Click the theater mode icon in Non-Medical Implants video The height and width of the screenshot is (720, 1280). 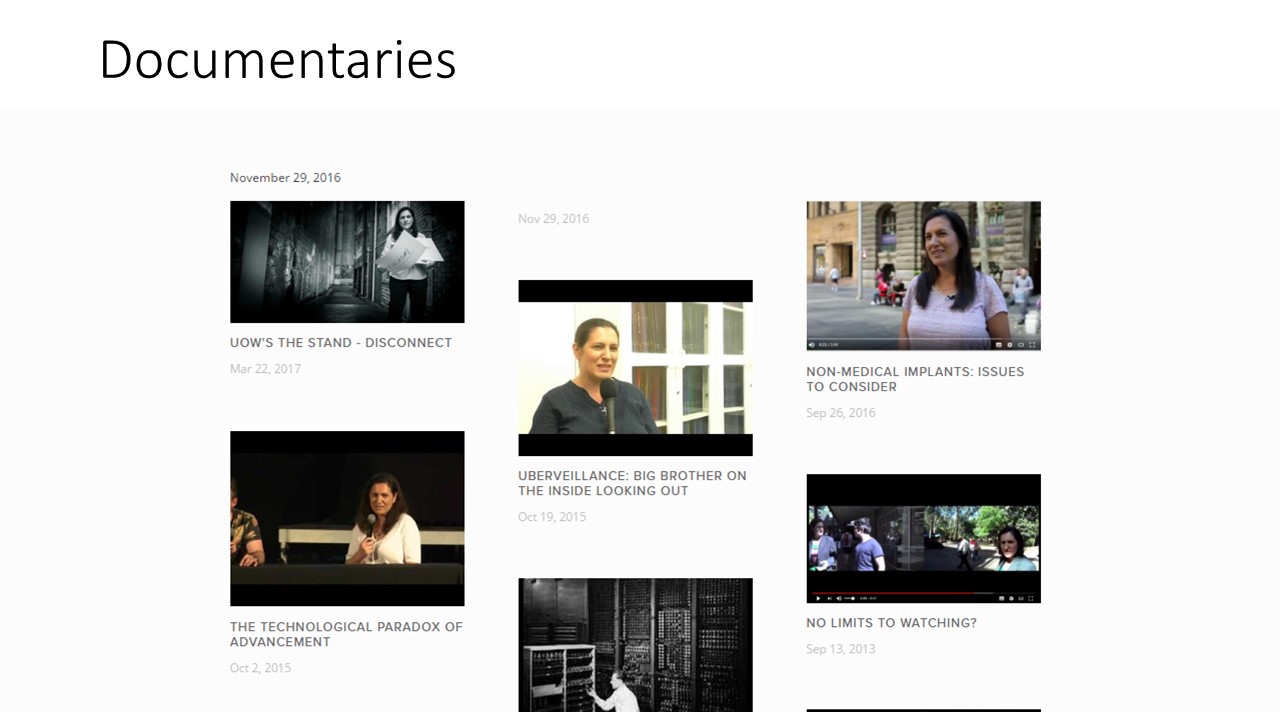[x=1021, y=345]
